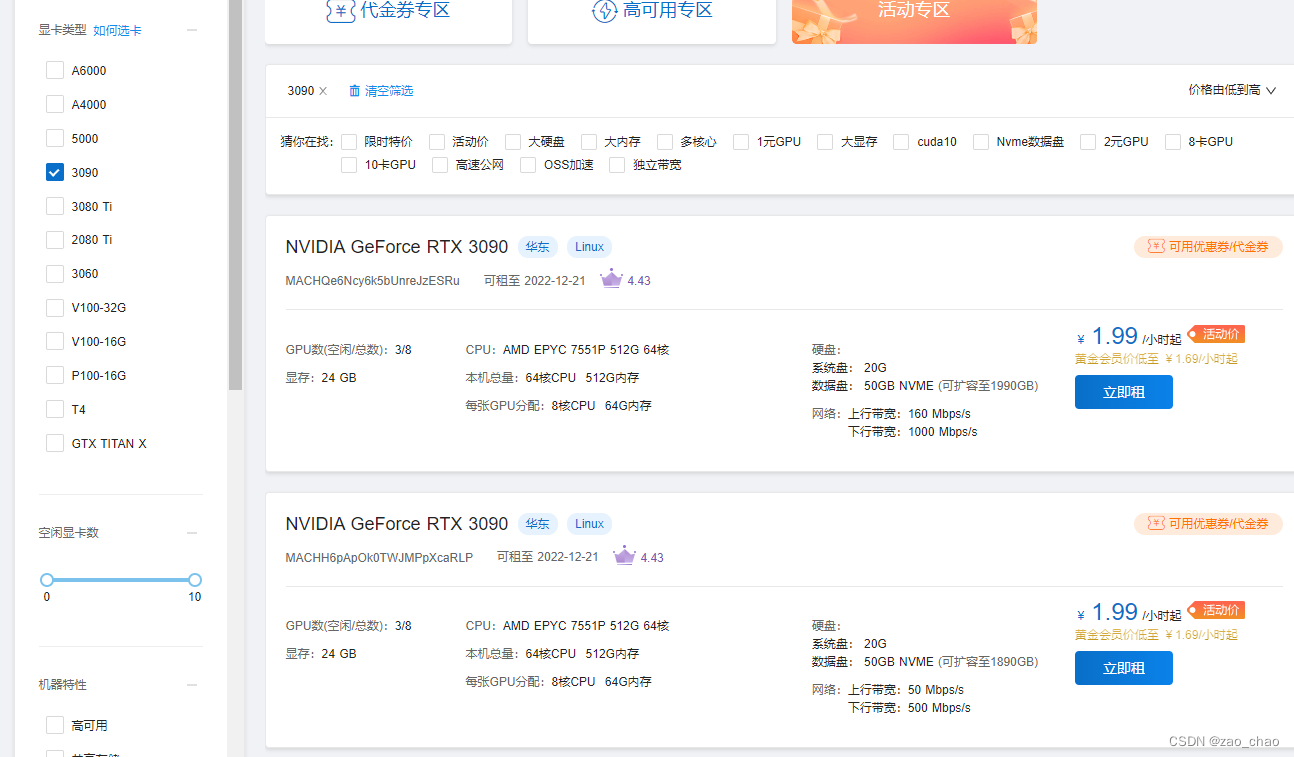The height and width of the screenshot is (757, 1294).
Task: Enable the Nvme数据盘 quick filter
Action: coord(981,142)
